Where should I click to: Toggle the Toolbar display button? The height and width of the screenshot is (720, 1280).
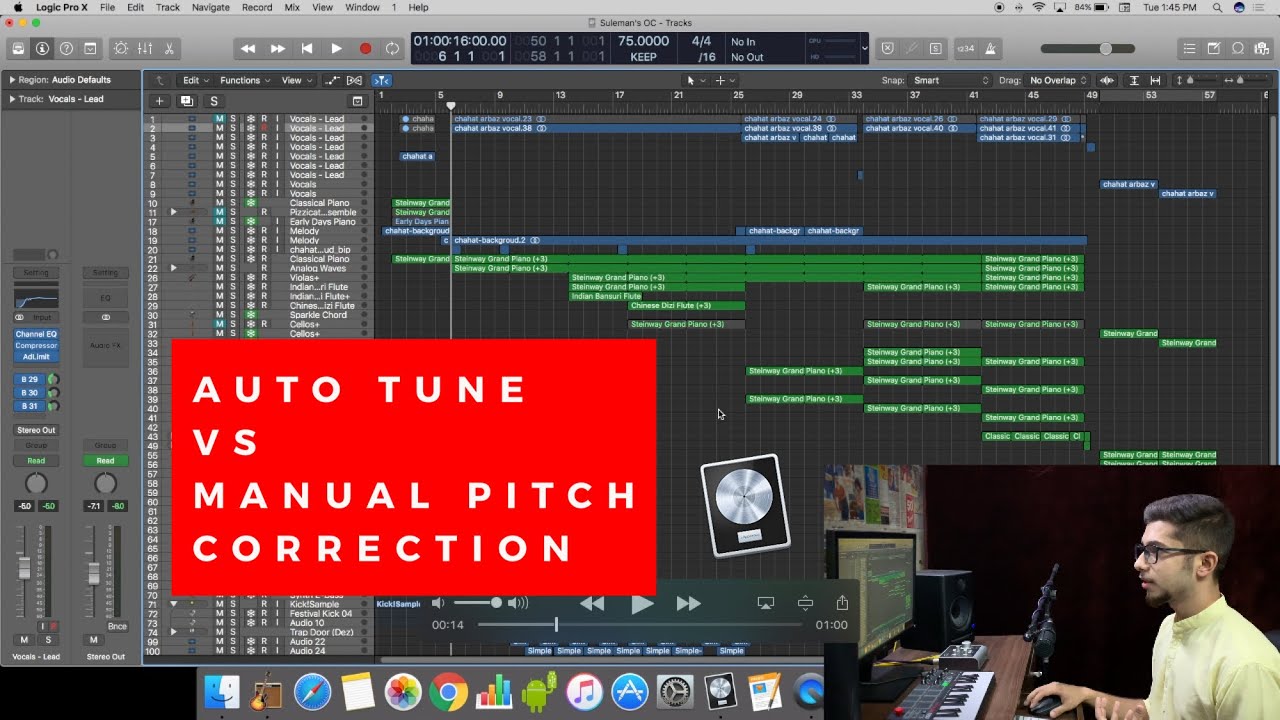(90, 48)
